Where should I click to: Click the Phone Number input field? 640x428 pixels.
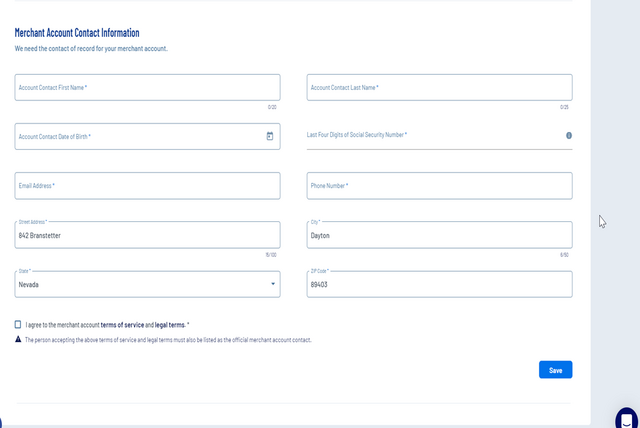pos(439,185)
